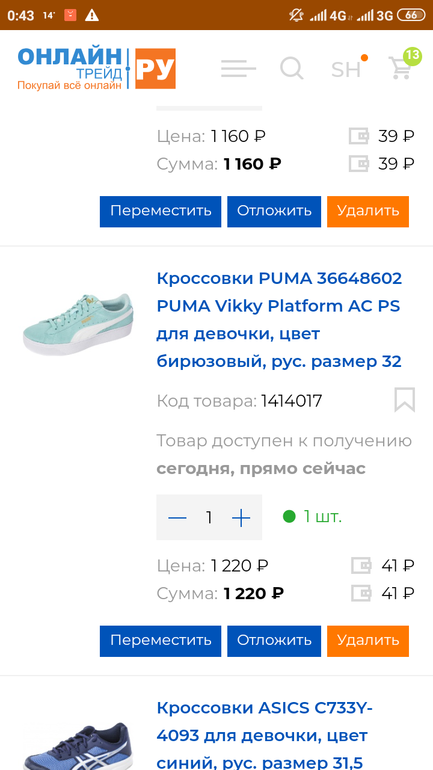Decrease PUMA sneakers quantity with minus

click(177, 518)
